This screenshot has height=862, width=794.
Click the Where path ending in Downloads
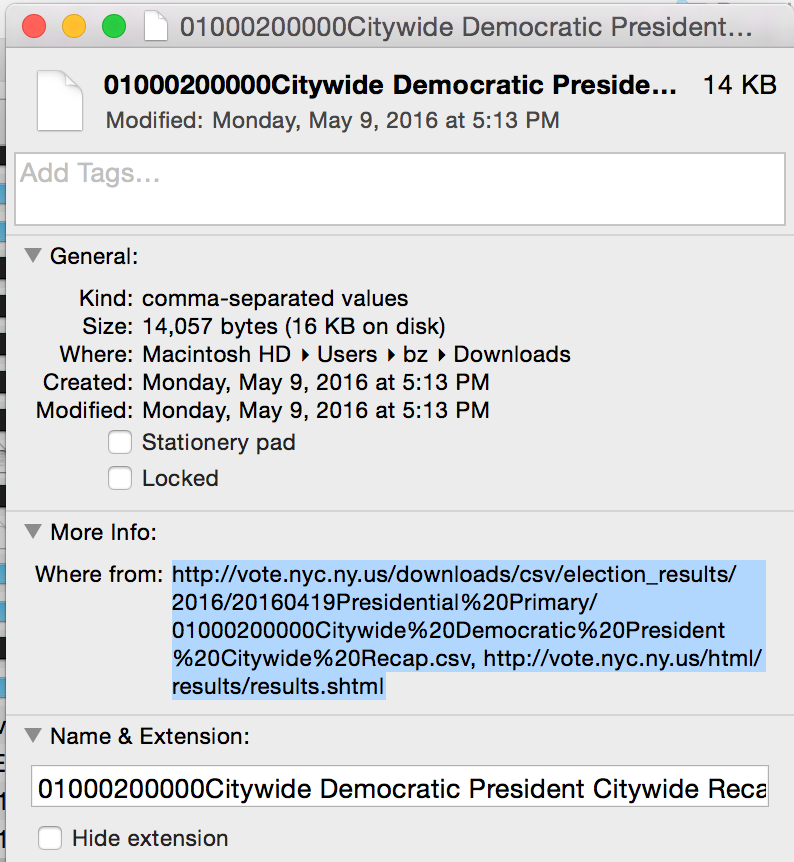click(x=356, y=354)
